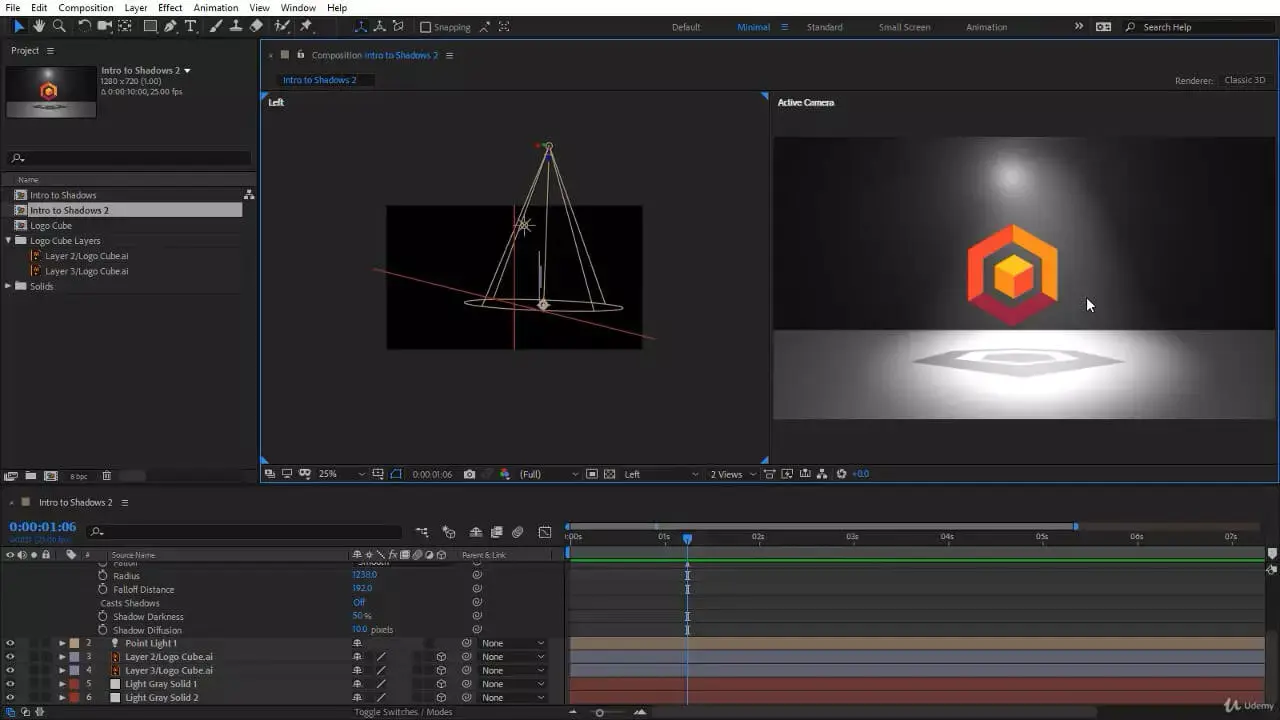Toggle Shadow Darkness stopwatch keyframing
This screenshot has width=1280, height=720.
(x=103, y=616)
